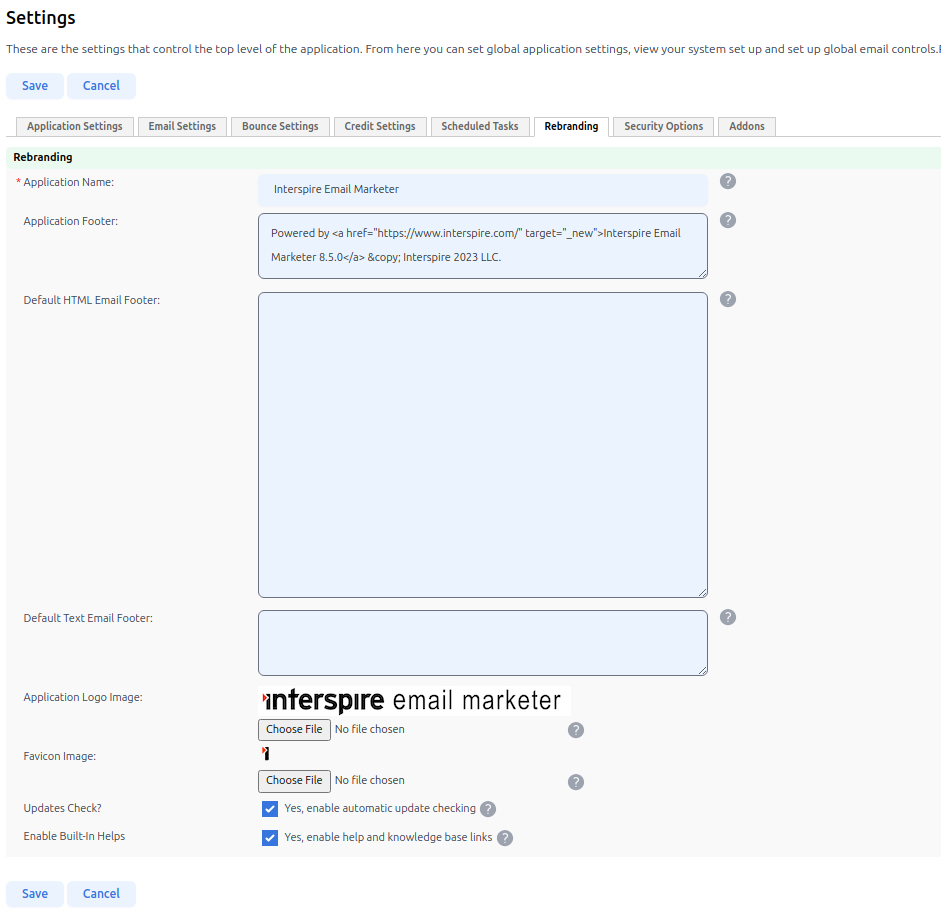Click help icon for Application Logo Image

(x=576, y=730)
